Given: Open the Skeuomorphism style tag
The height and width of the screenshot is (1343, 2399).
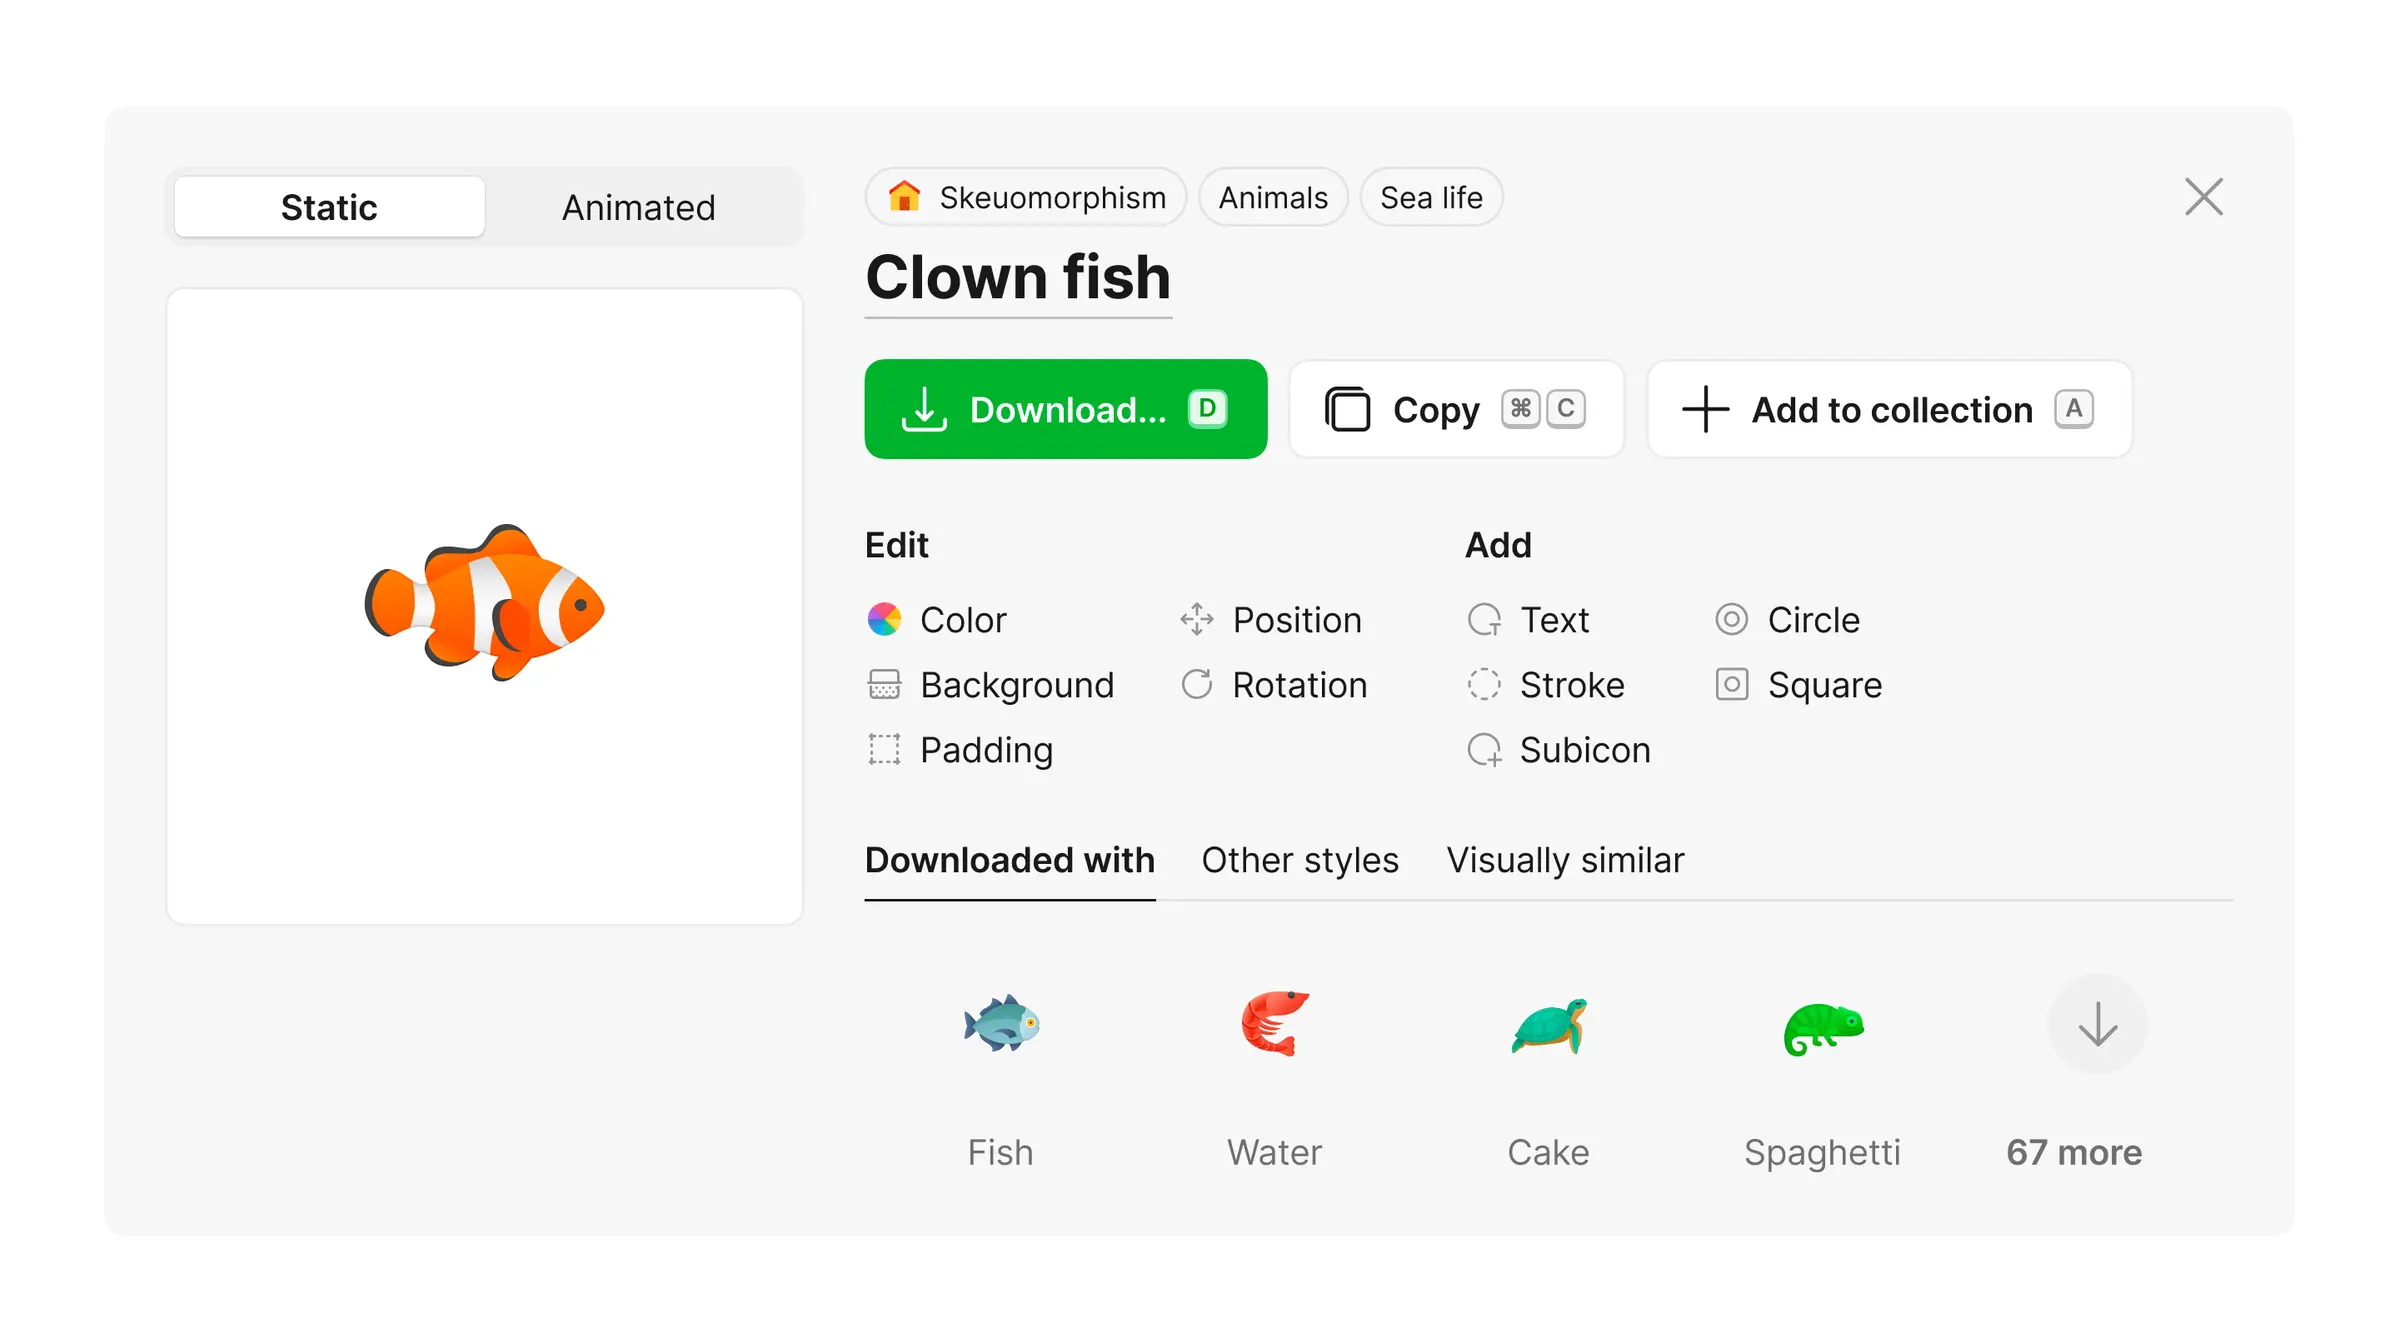Looking at the screenshot, I should [1026, 198].
